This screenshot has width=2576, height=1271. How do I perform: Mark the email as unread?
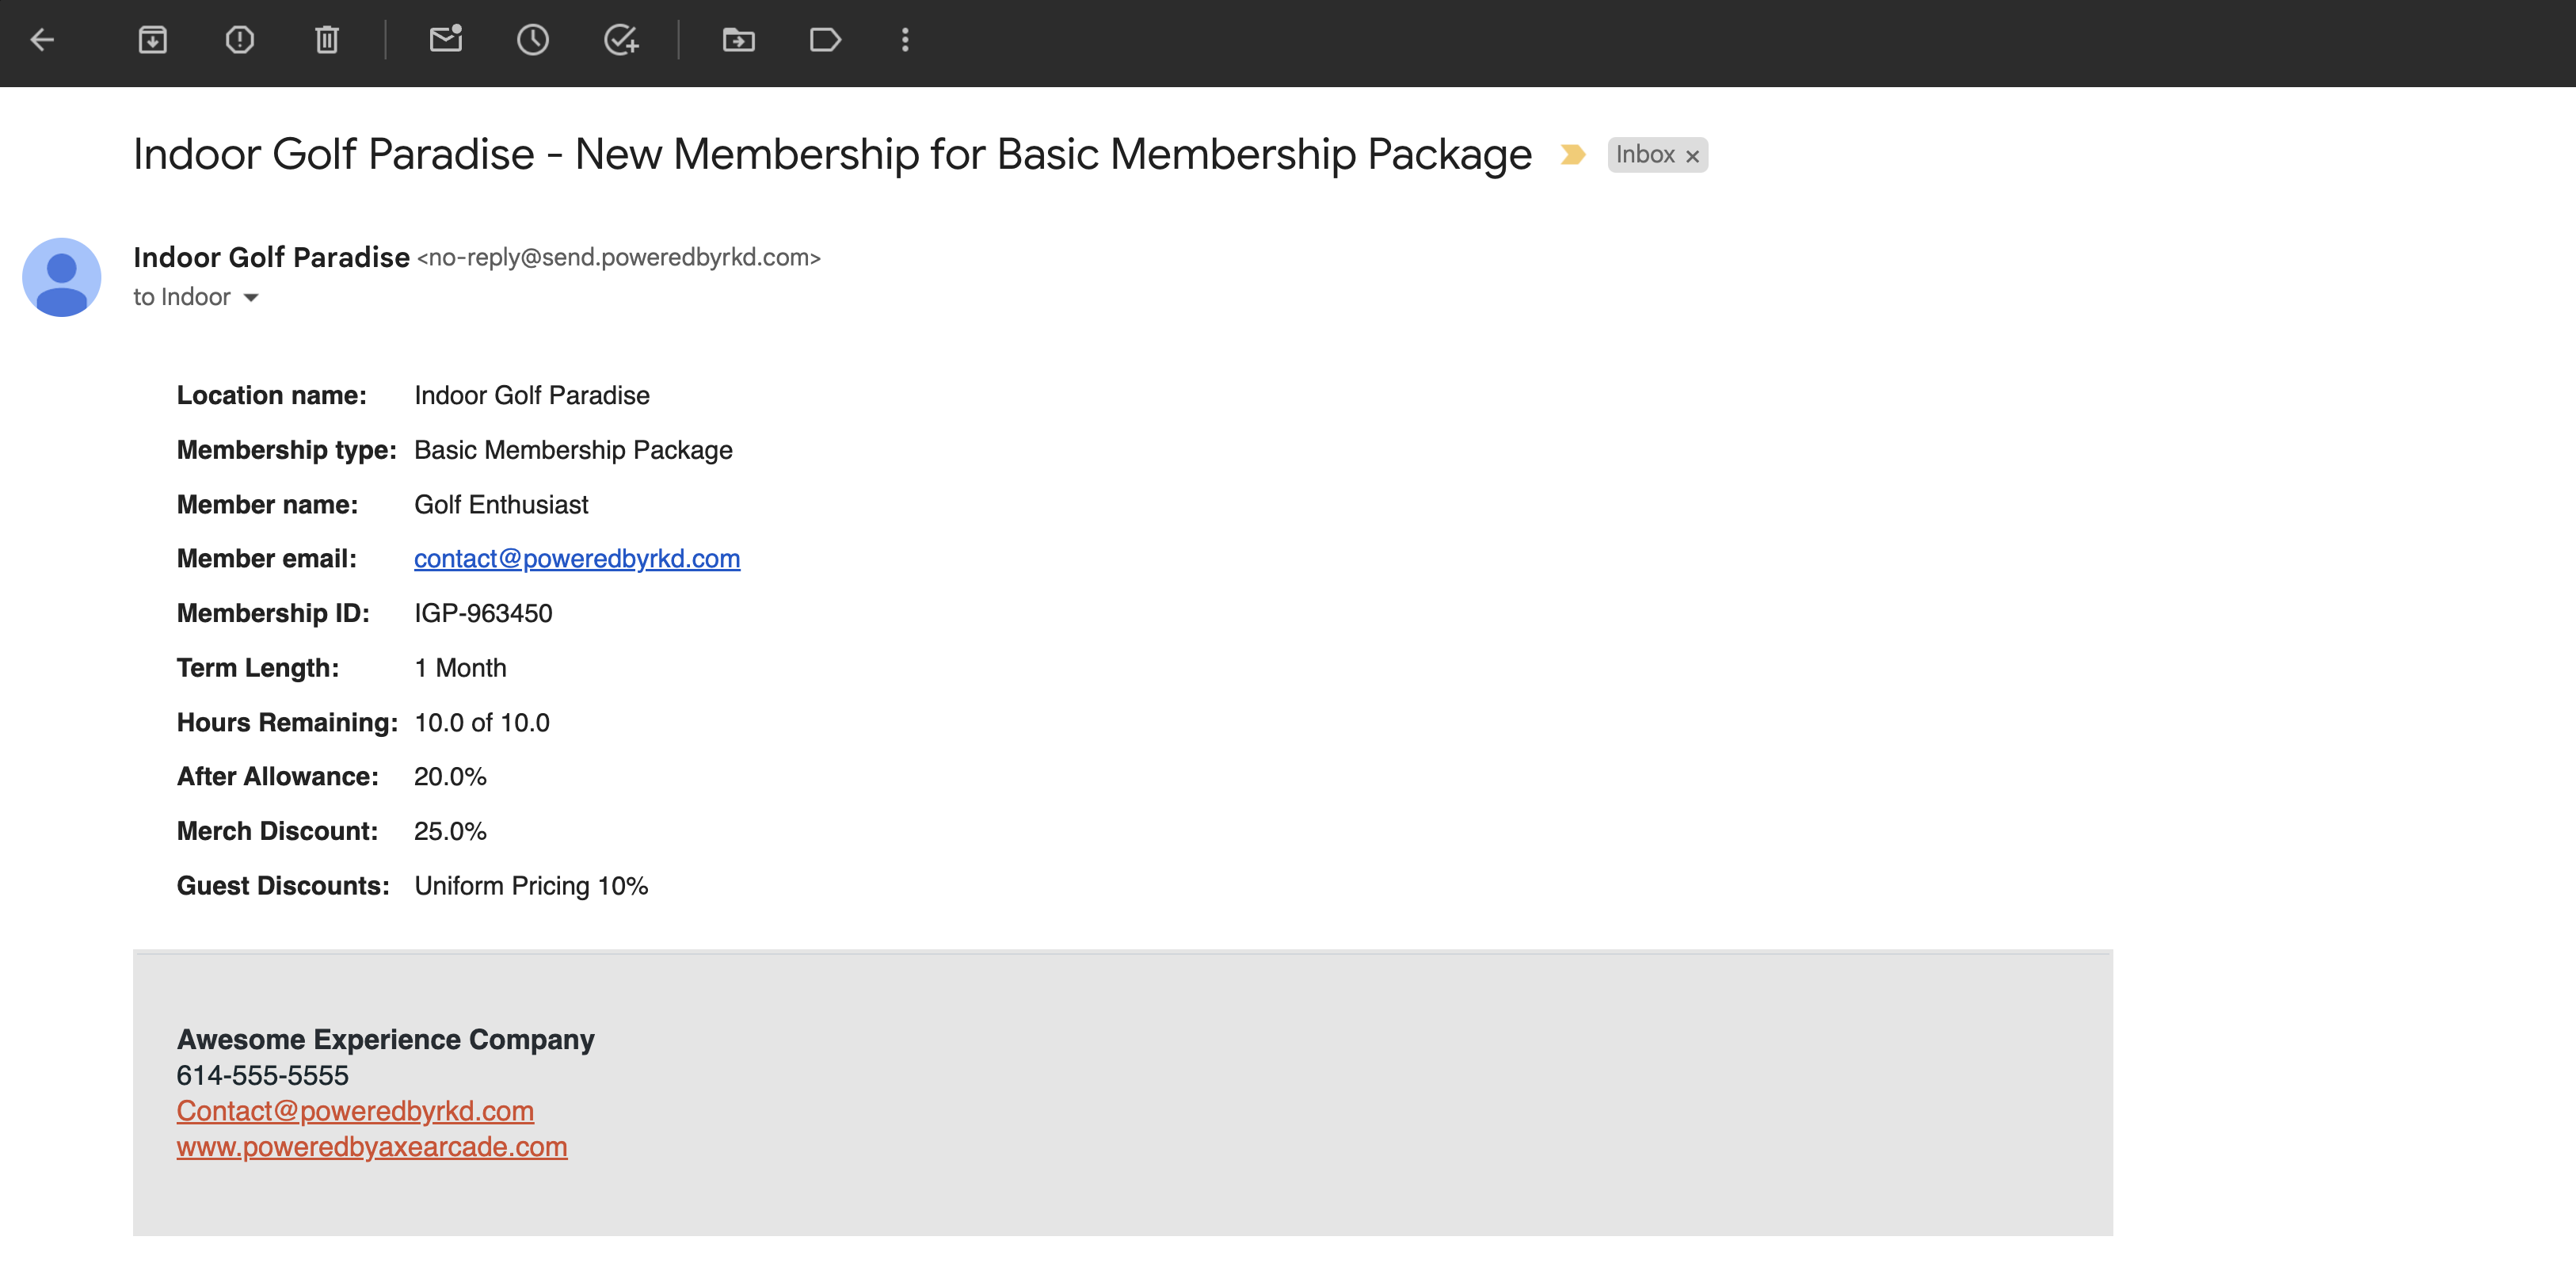coord(446,40)
